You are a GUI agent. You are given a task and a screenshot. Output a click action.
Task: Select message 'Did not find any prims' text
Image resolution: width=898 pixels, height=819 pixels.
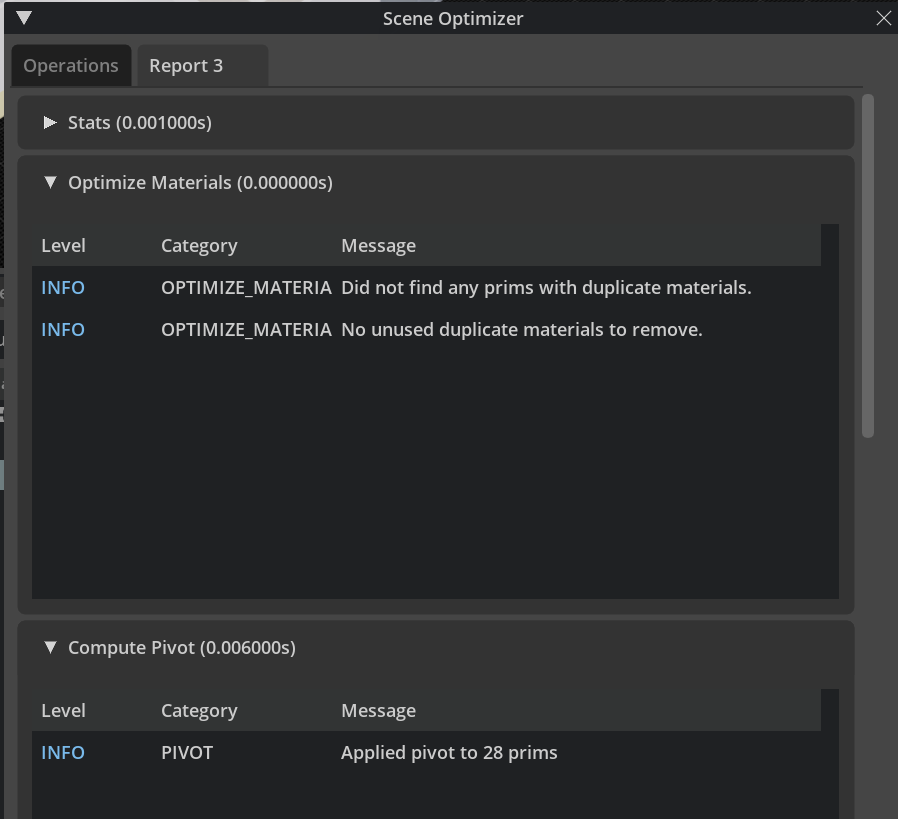pyautogui.click(x=546, y=288)
